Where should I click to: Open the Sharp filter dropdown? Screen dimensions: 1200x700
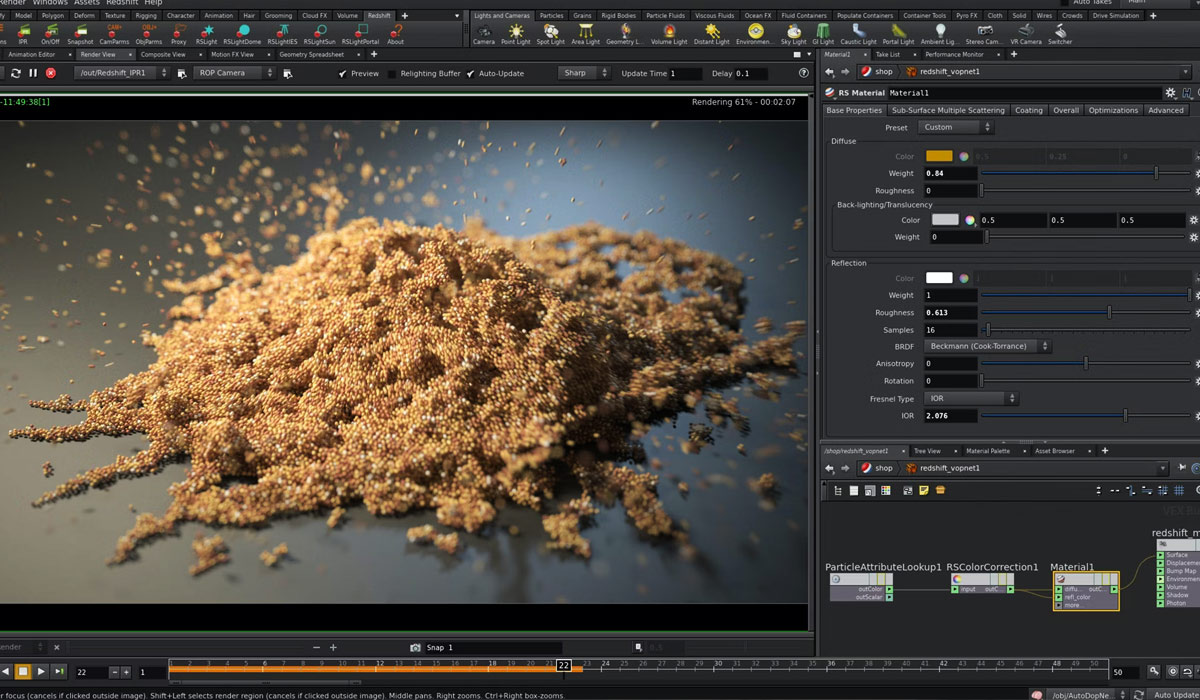pyautogui.click(x=584, y=73)
